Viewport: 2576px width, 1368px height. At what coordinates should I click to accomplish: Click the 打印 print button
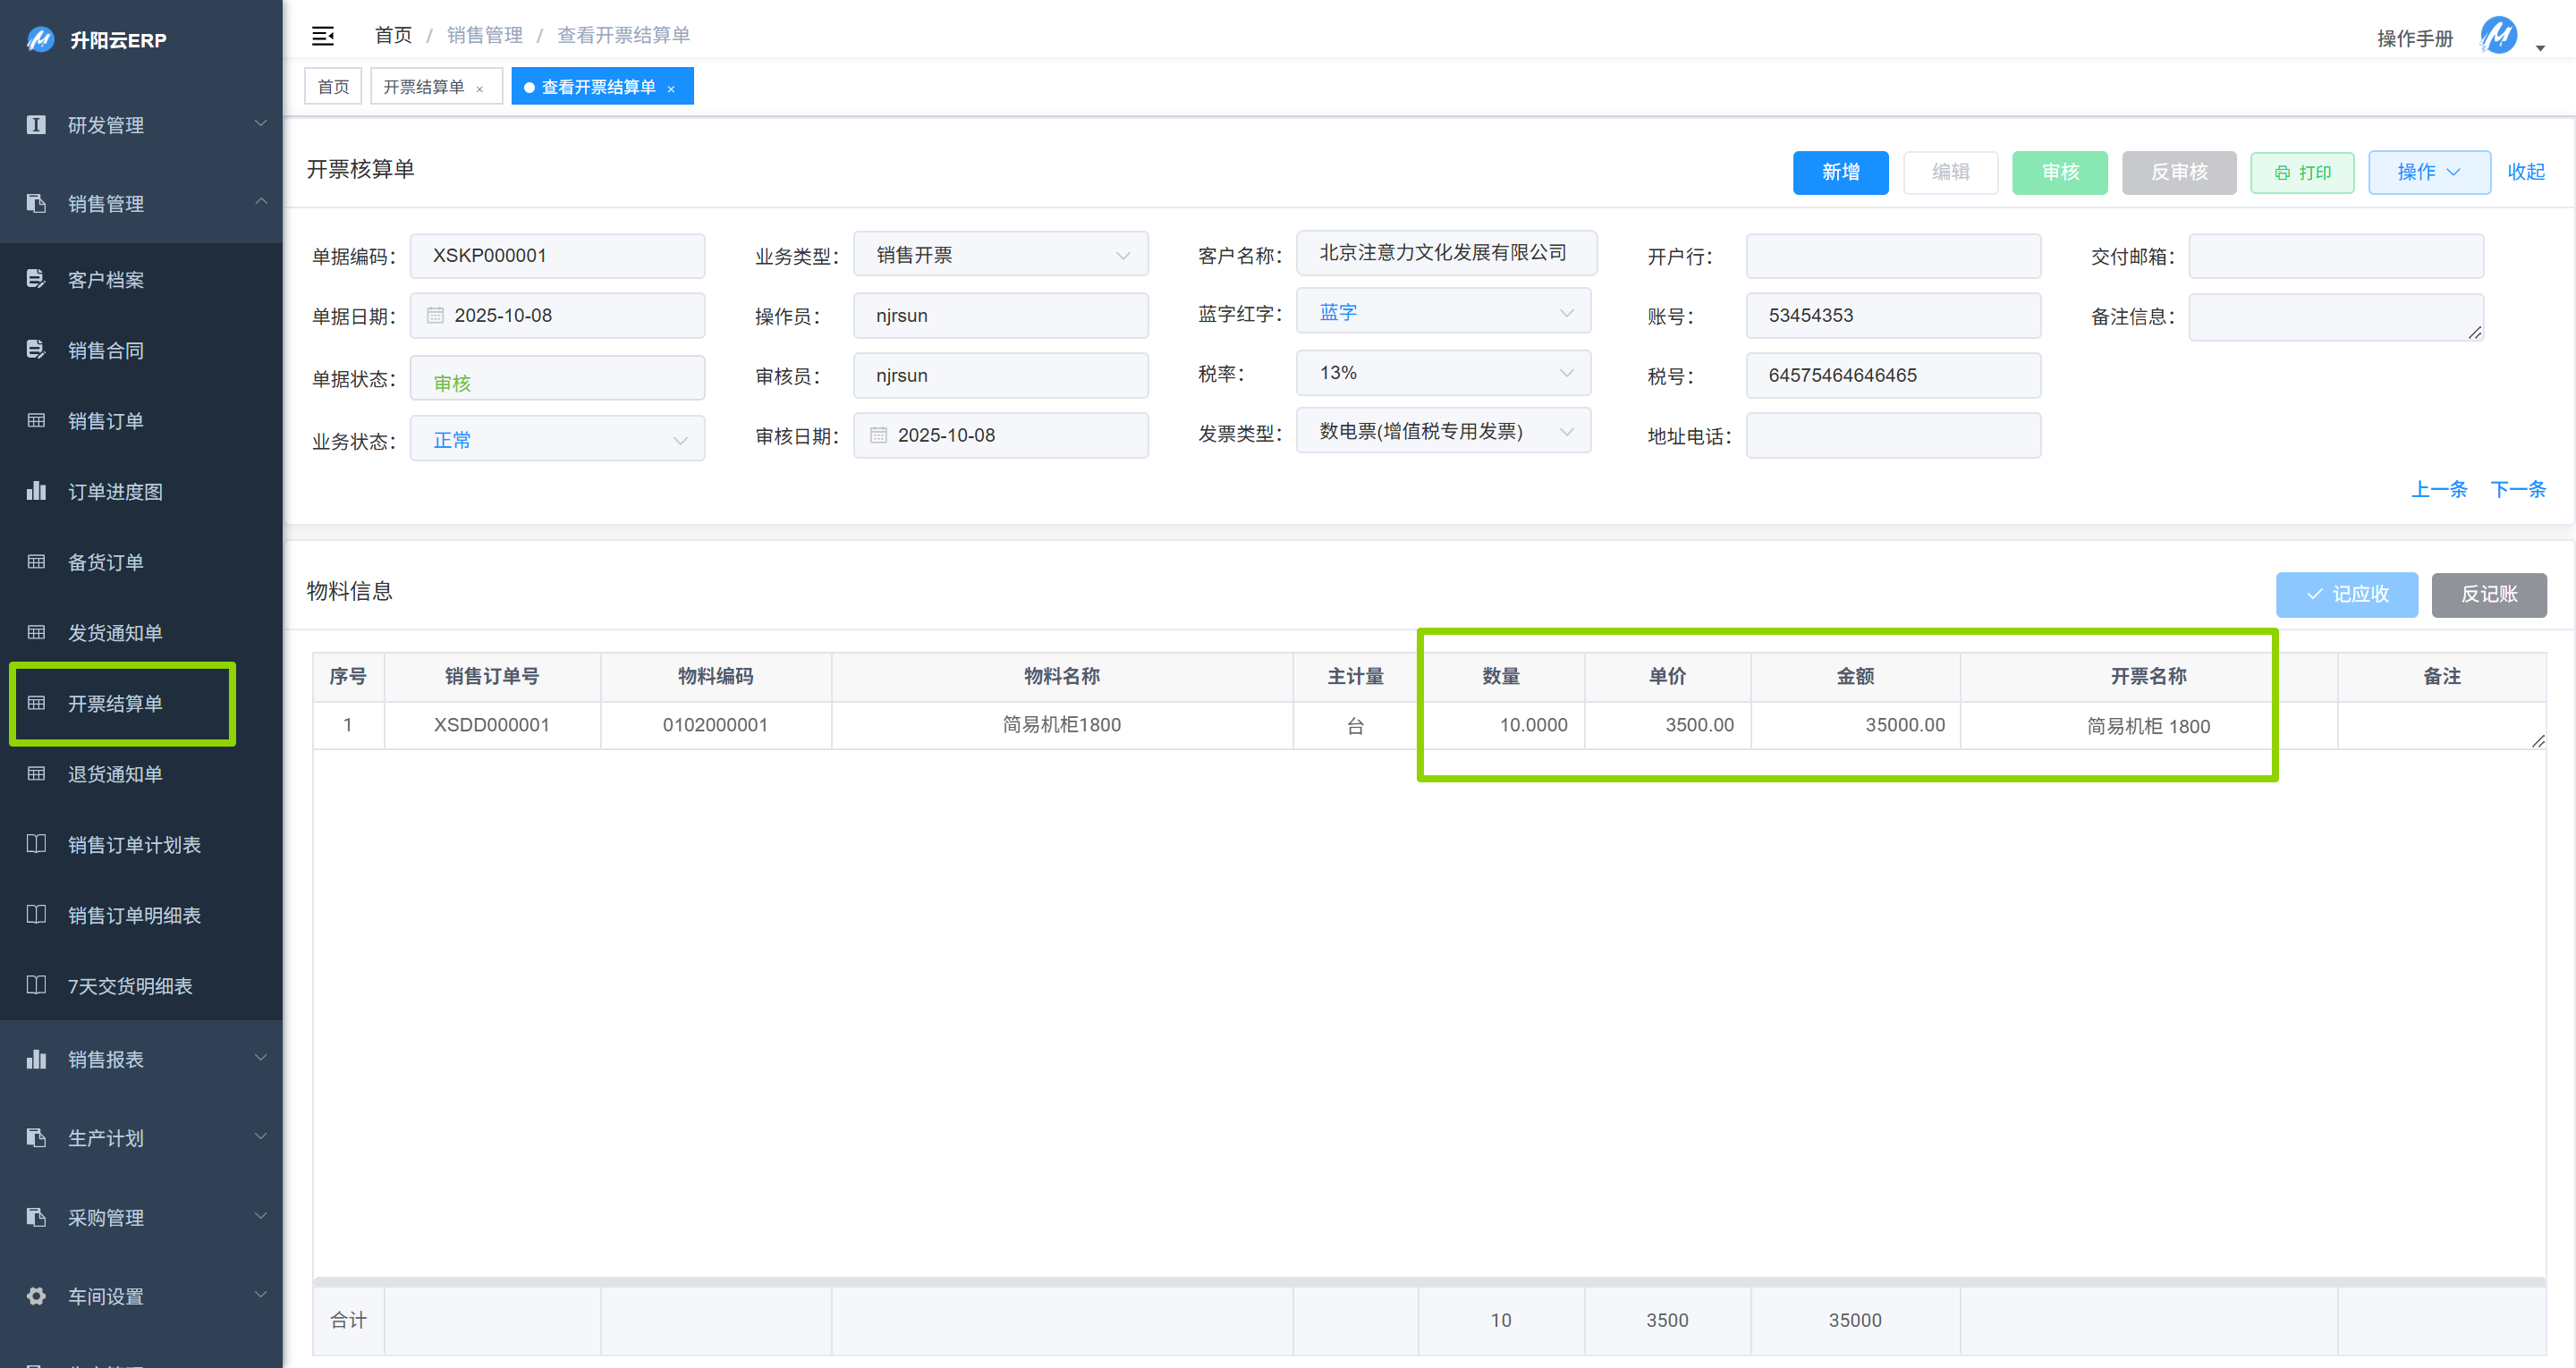(x=2302, y=172)
